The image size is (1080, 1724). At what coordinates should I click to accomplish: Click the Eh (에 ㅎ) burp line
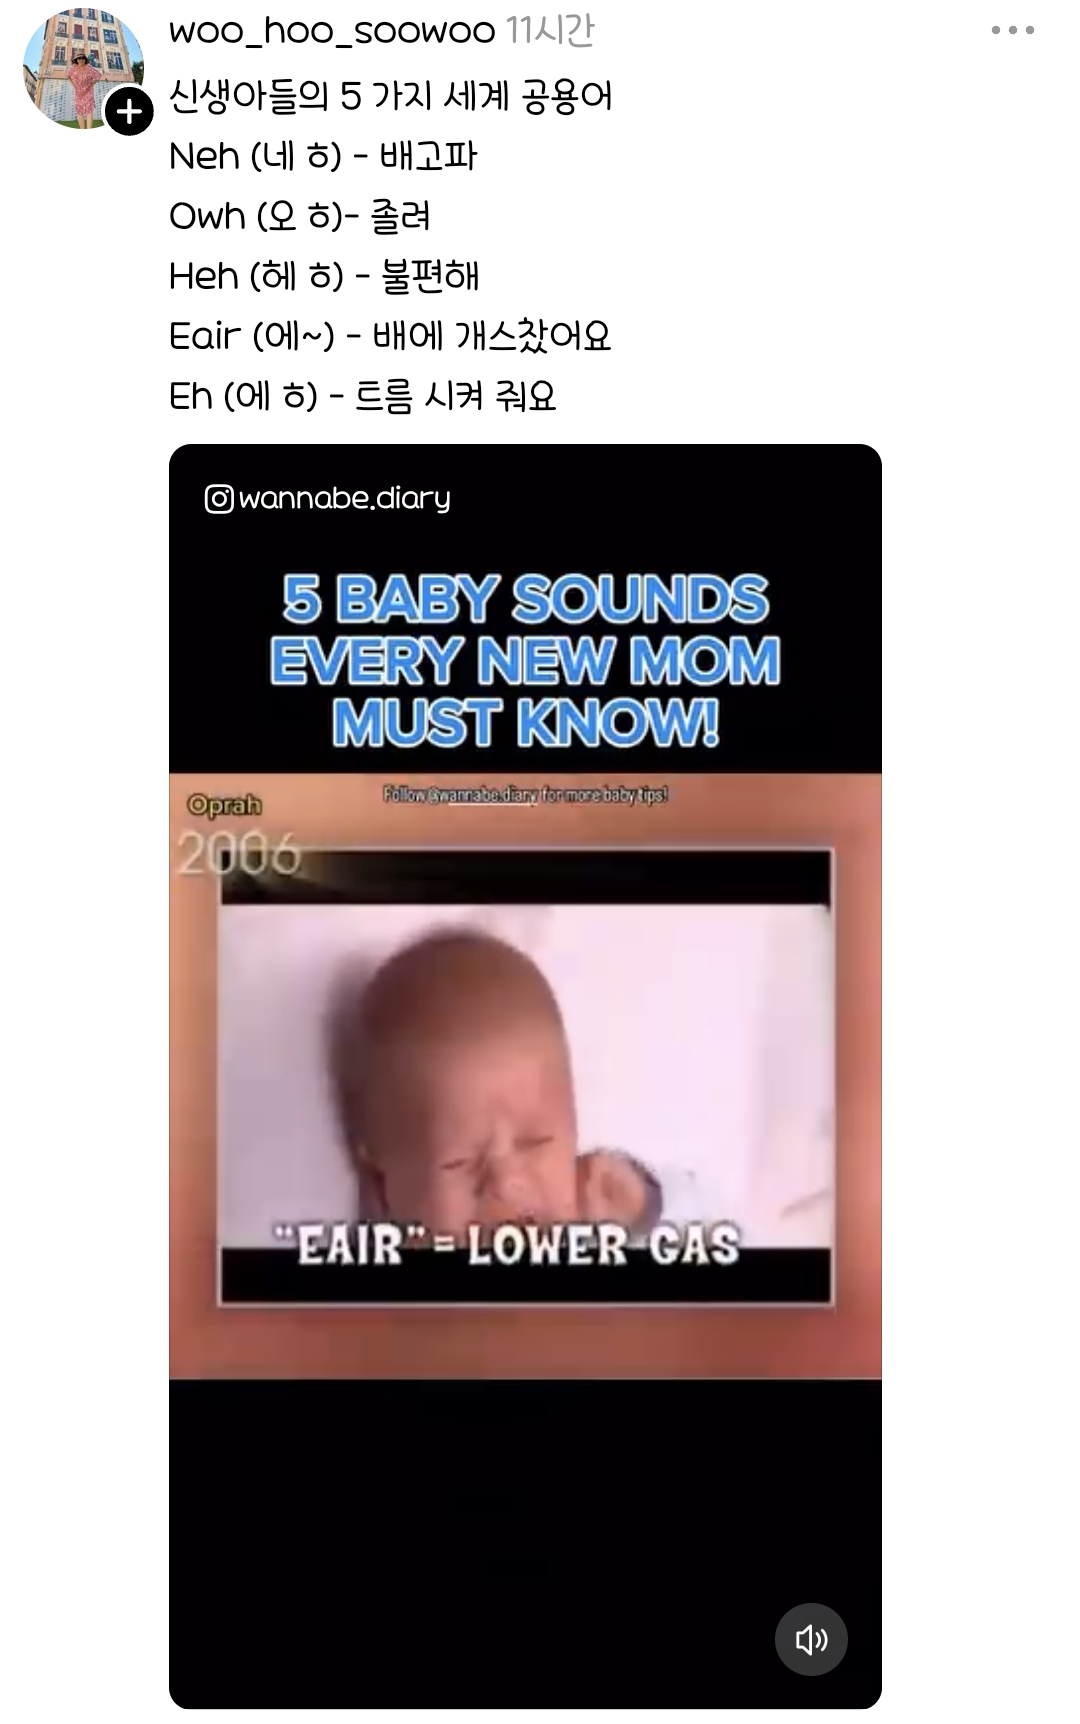(x=362, y=396)
